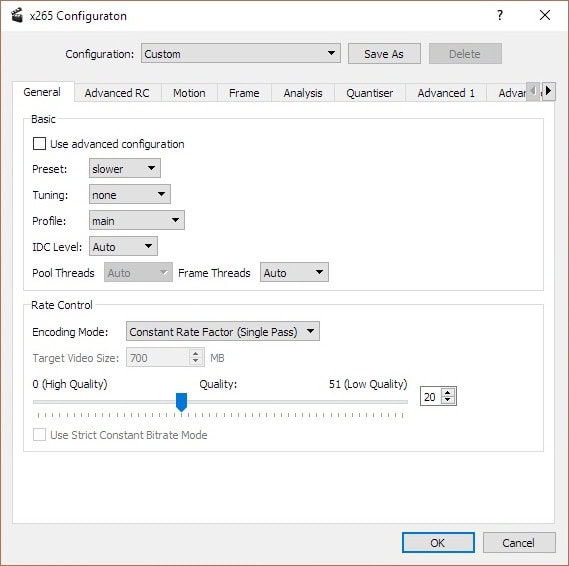Click the "Pool Threads" label
The width and height of the screenshot is (569, 566).
(x=63, y=273)
